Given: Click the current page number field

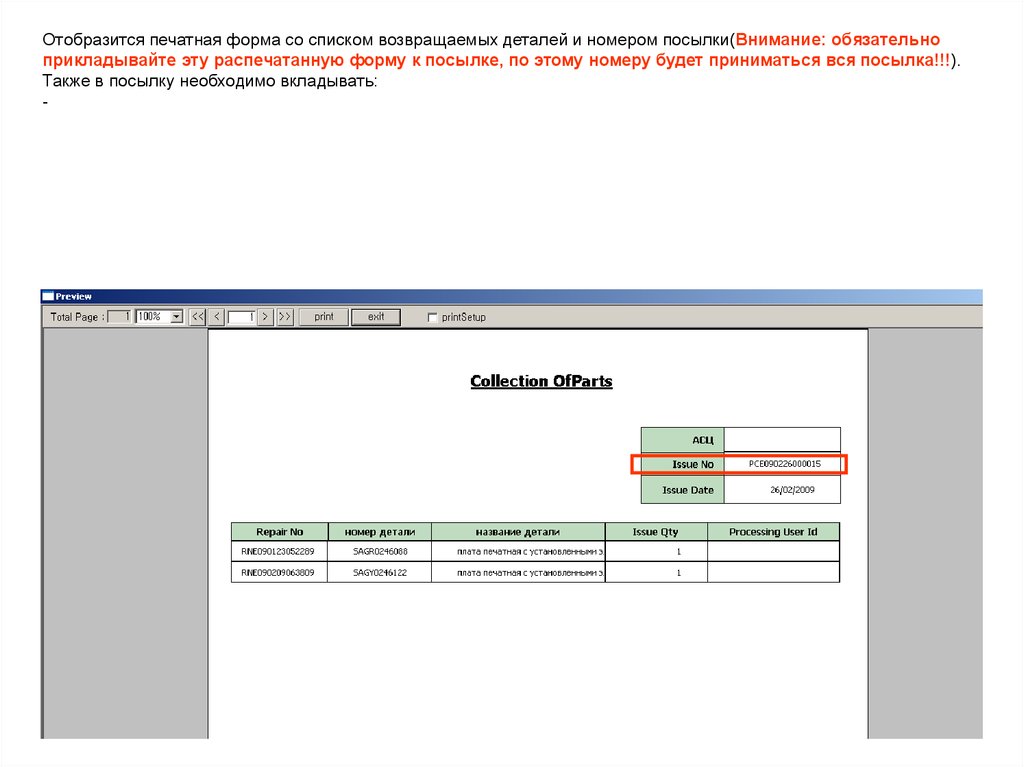Looking at the screenshot, I should [241, 317].
